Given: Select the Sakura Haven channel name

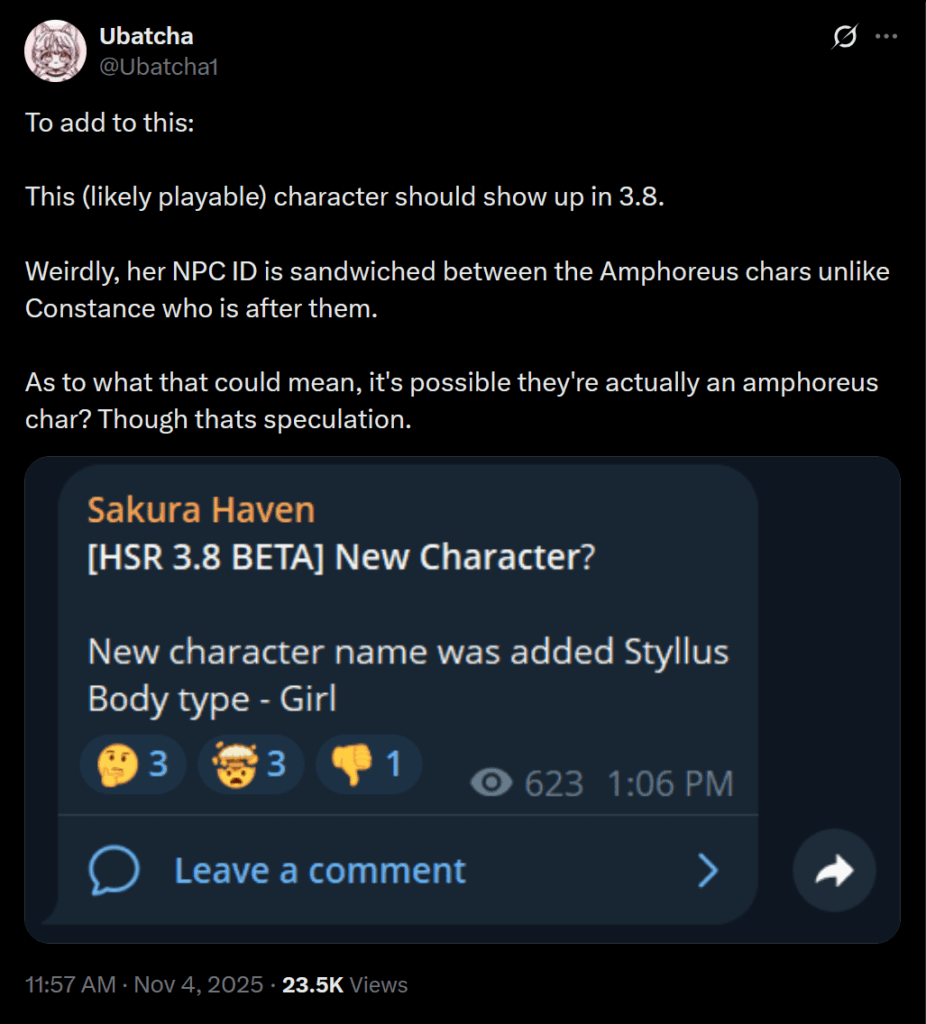Looking at the screenshot, I should (198, 510).
